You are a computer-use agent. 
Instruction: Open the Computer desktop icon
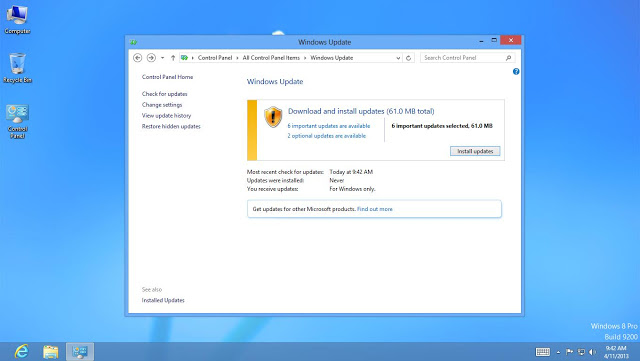click(x=17, y=19)
